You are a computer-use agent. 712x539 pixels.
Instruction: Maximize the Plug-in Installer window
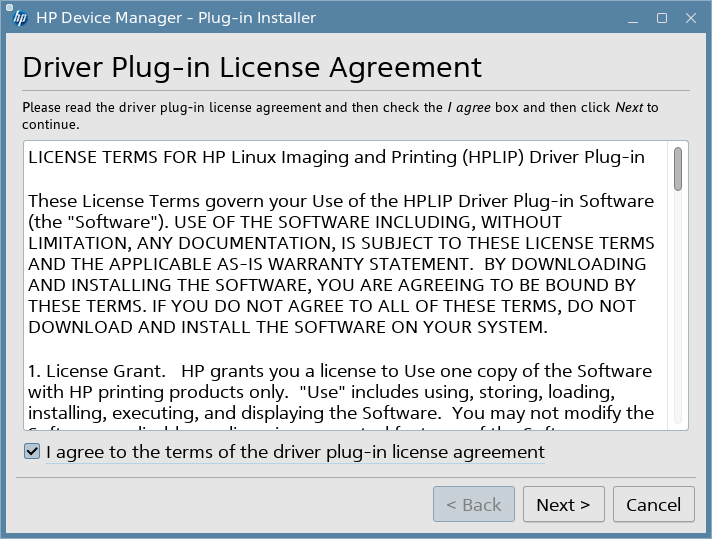click(x=661, y=18)
